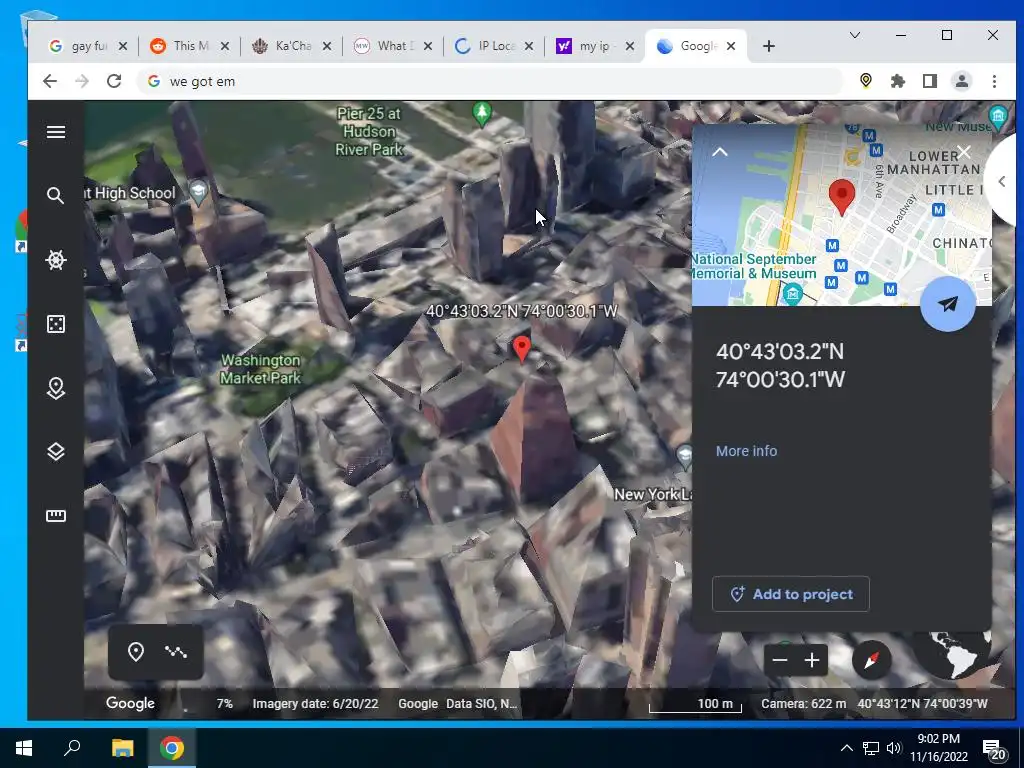1024x768 pixels.
Task: Click the location permission icon in address bar
Action: point(865,81)
